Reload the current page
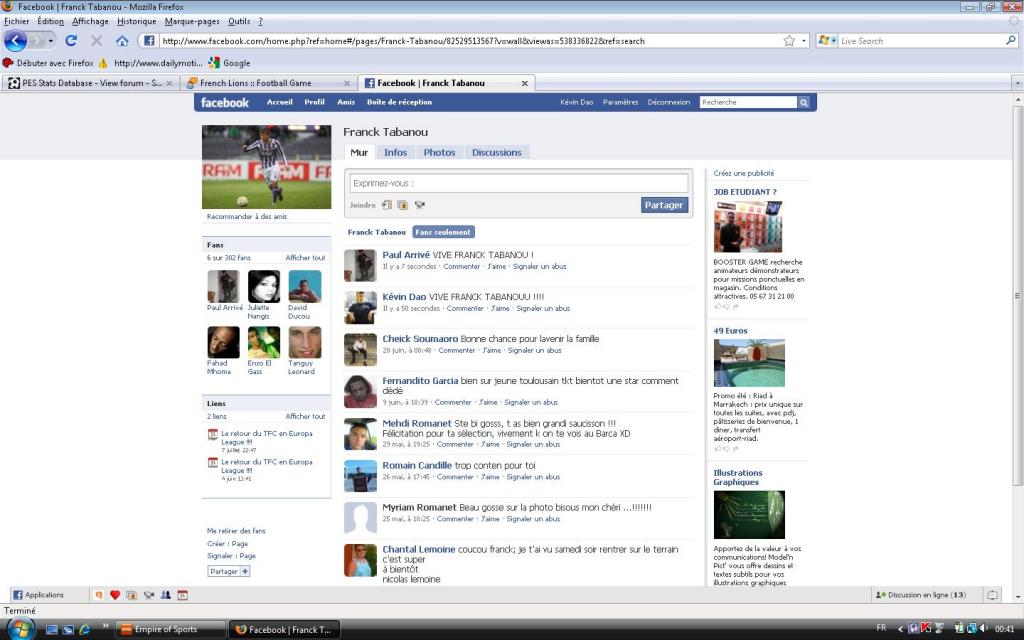The width and height of the screenshot is (1024, 640). coord(71,40)
